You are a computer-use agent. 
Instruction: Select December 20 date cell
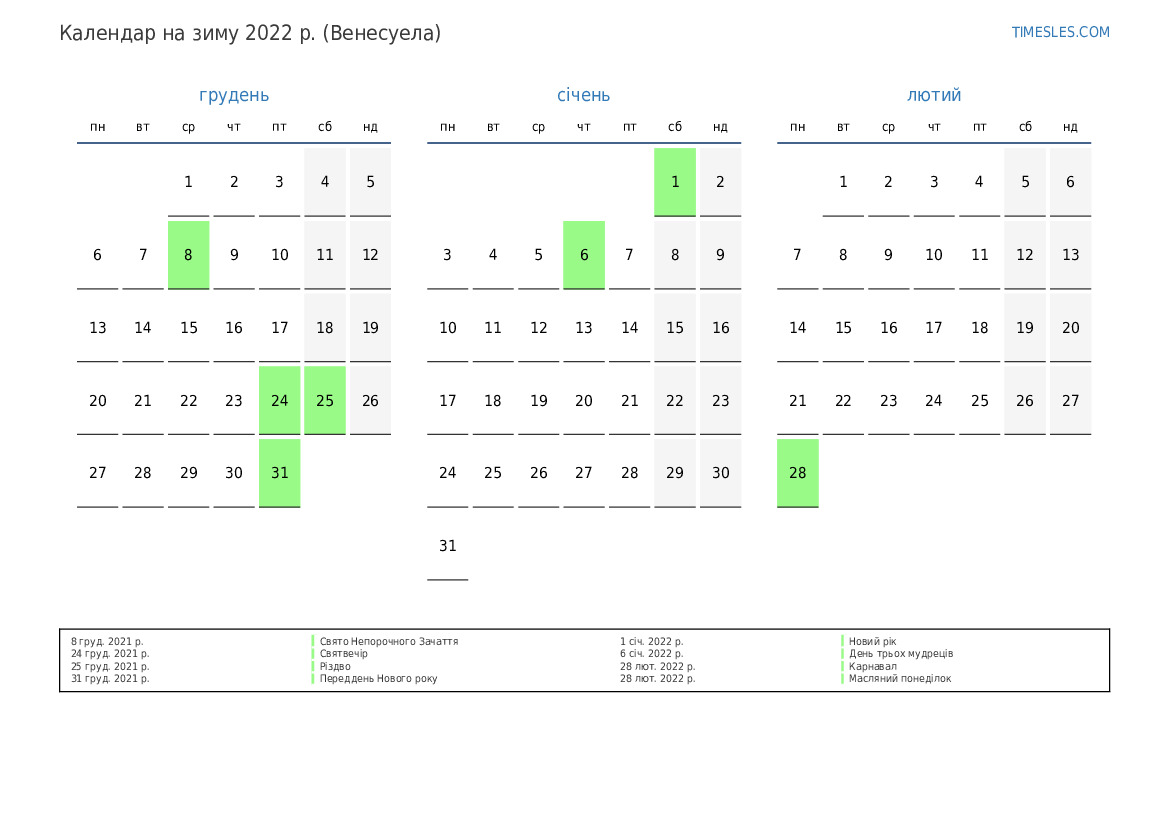[98, 400]
